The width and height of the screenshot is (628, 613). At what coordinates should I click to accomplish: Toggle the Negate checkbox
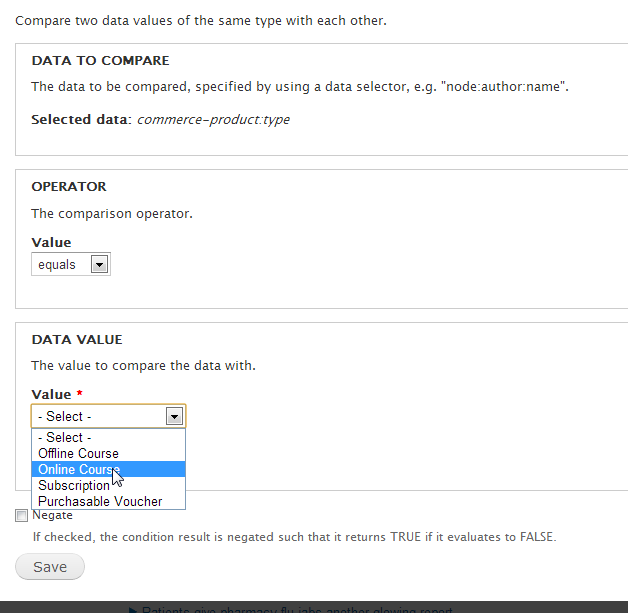22,516
